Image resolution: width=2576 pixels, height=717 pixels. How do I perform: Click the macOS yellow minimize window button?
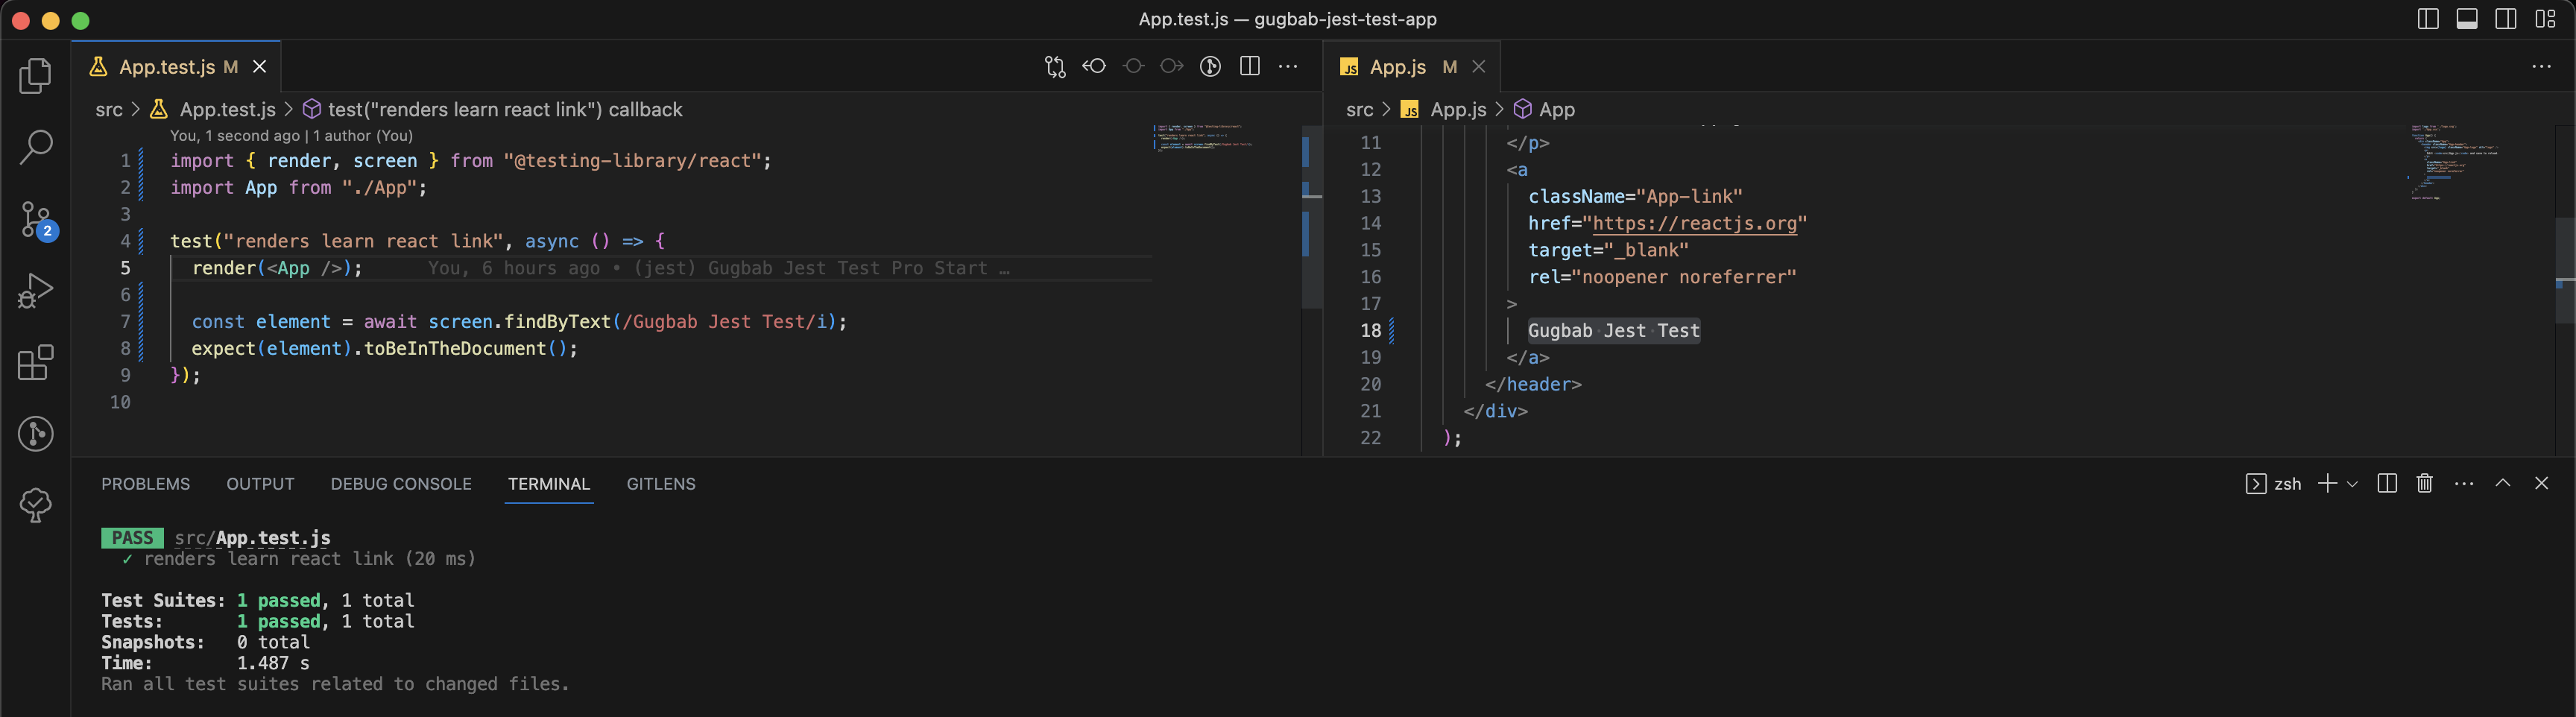click(x=51, y=20)
